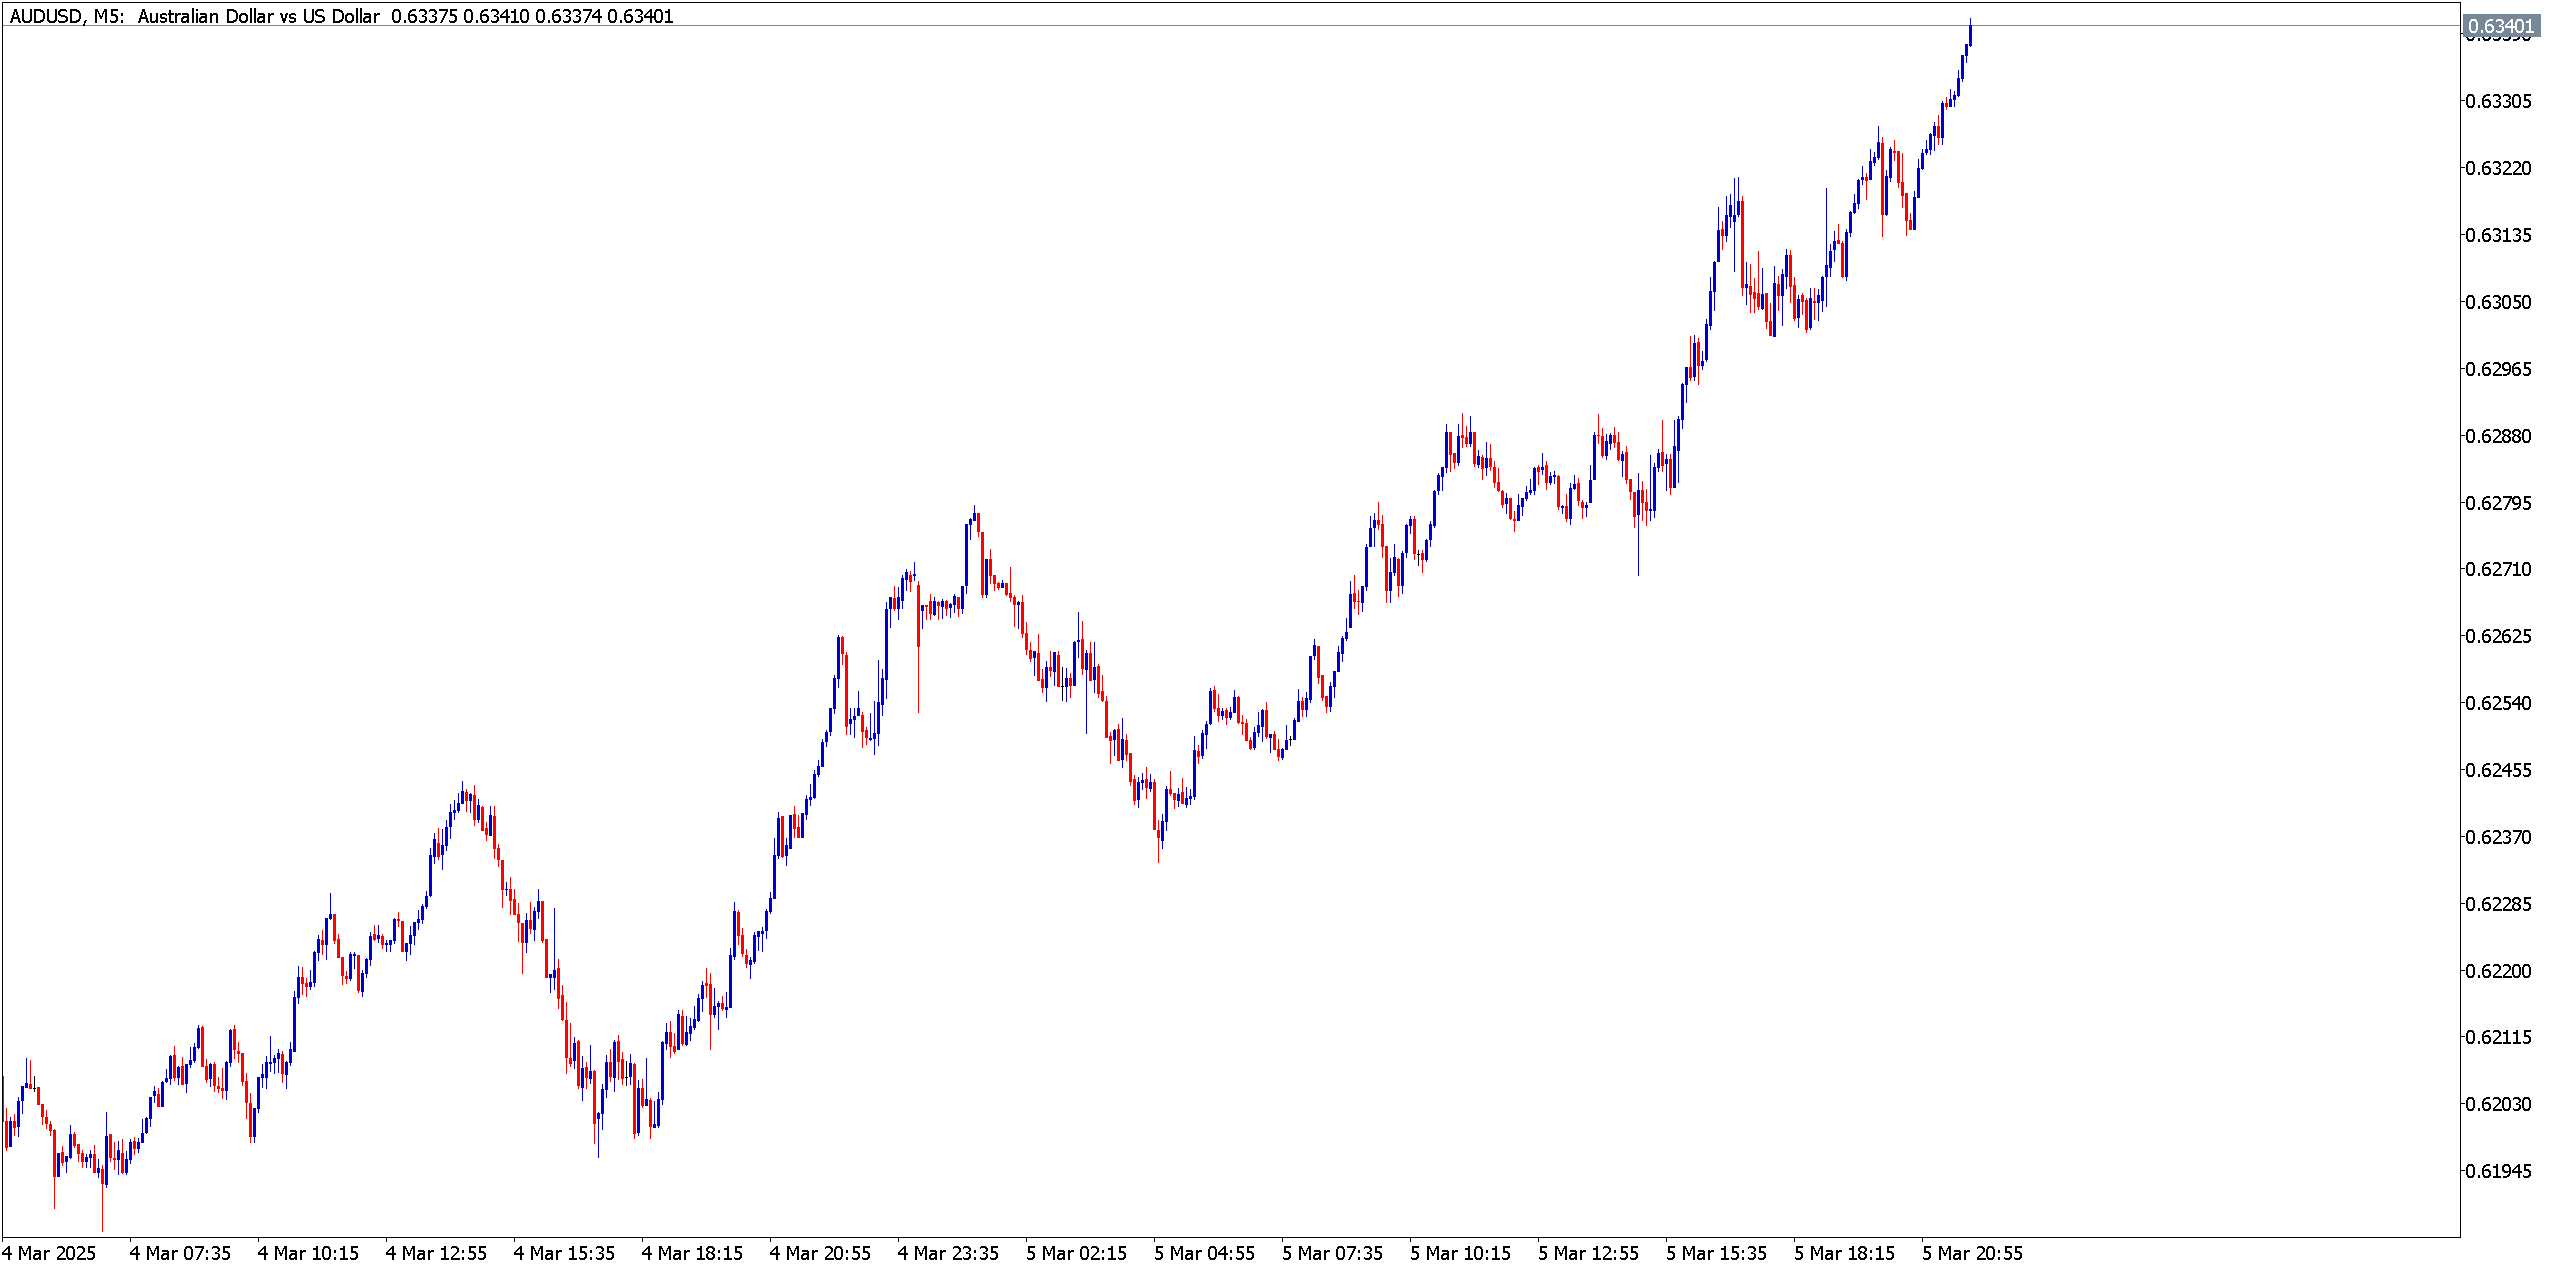This screenshot has height=1270, width=2556.
Task: Click the 4 Mar 23:35 time label
Action: coord(948,1253)
